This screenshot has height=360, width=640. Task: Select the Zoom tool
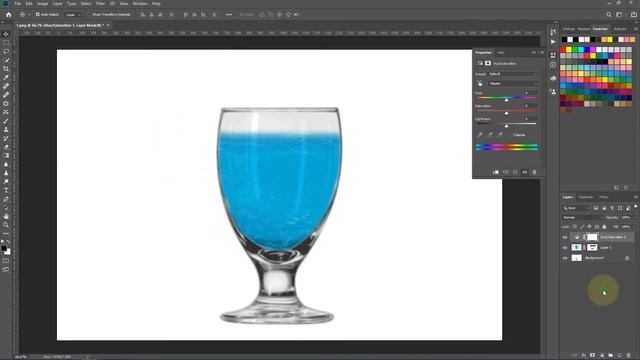(x=6, y=225)
